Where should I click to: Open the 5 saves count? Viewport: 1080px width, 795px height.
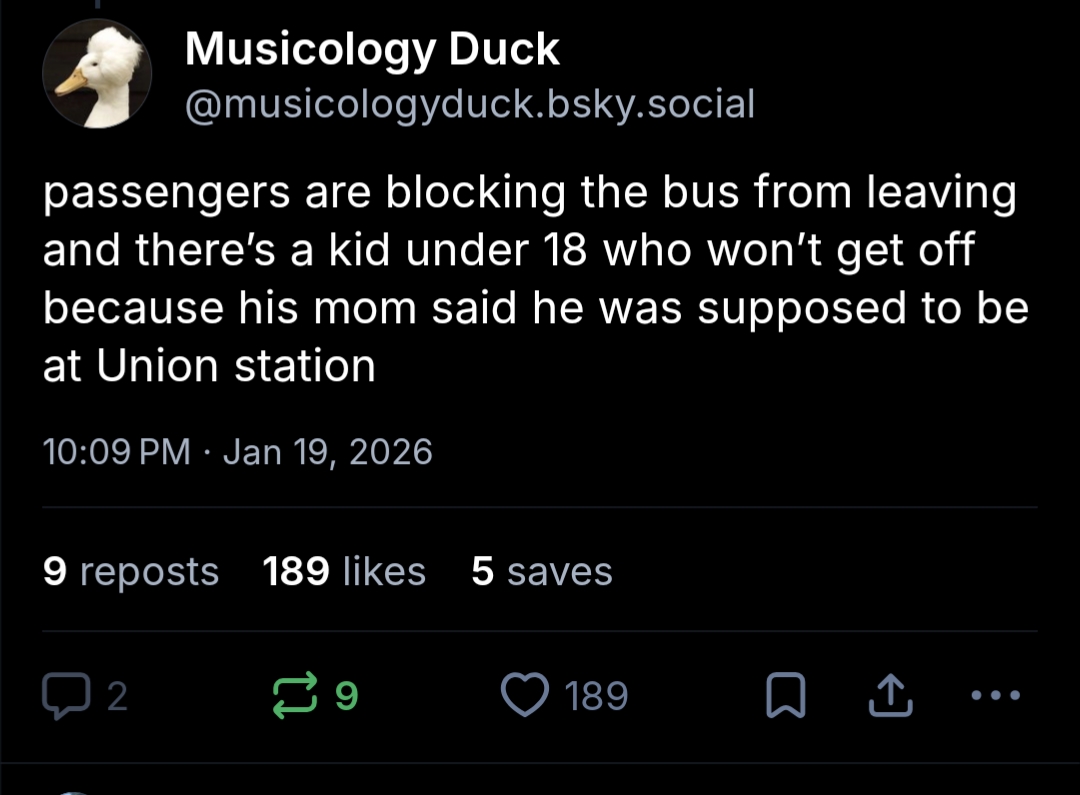(541, 571)
